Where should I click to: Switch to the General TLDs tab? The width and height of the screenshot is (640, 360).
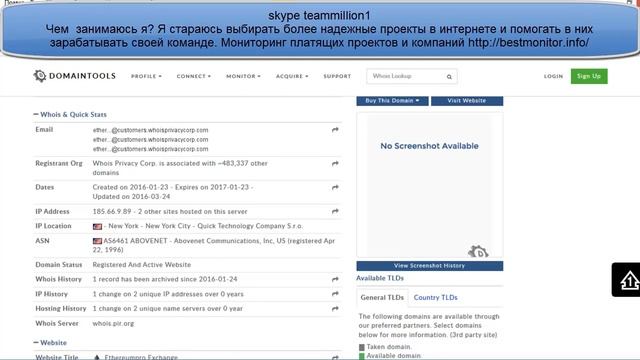[x=382, y=298]
